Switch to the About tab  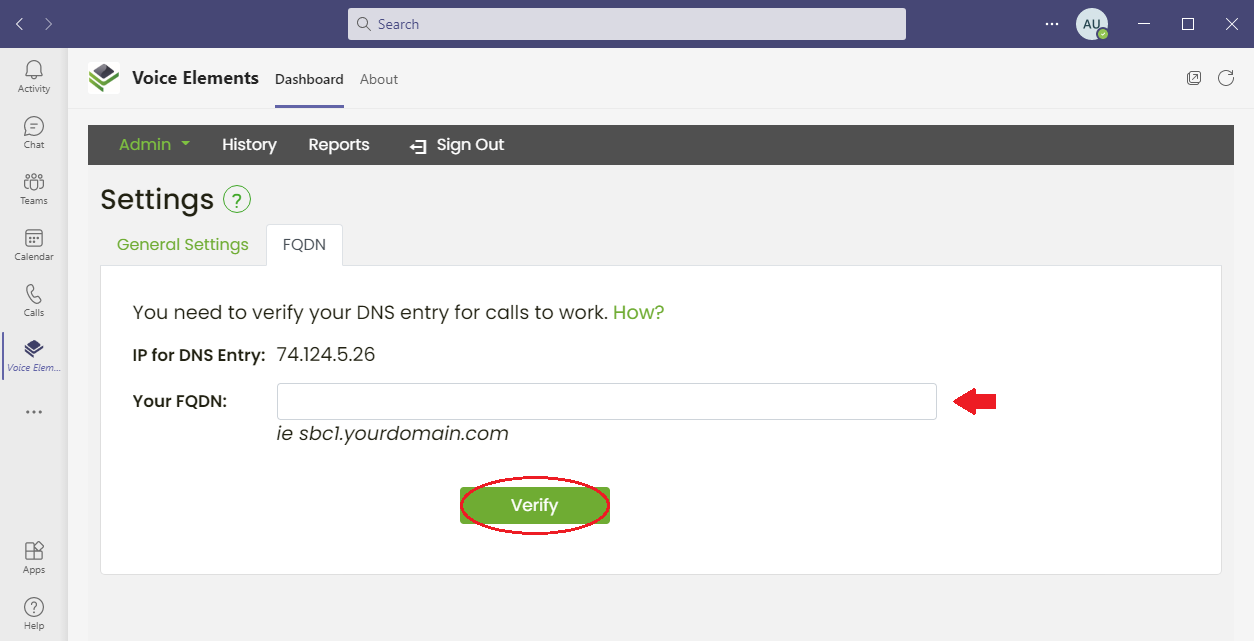coord(379,79)
